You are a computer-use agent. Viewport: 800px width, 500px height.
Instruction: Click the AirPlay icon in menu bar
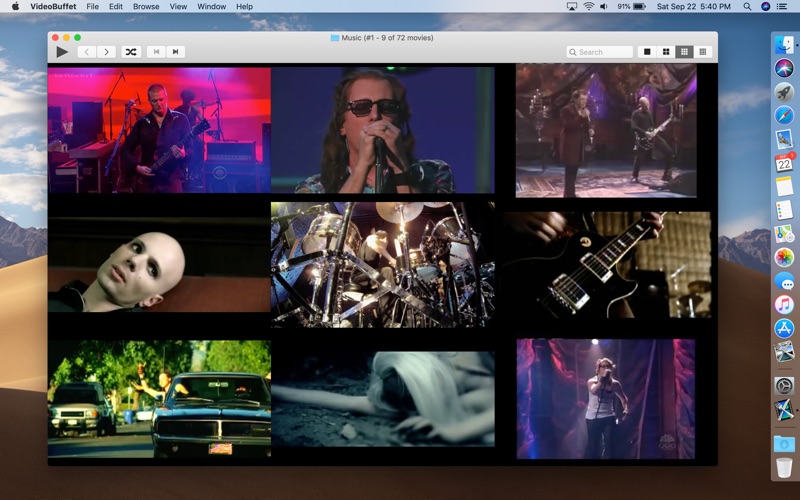(572, 7)
